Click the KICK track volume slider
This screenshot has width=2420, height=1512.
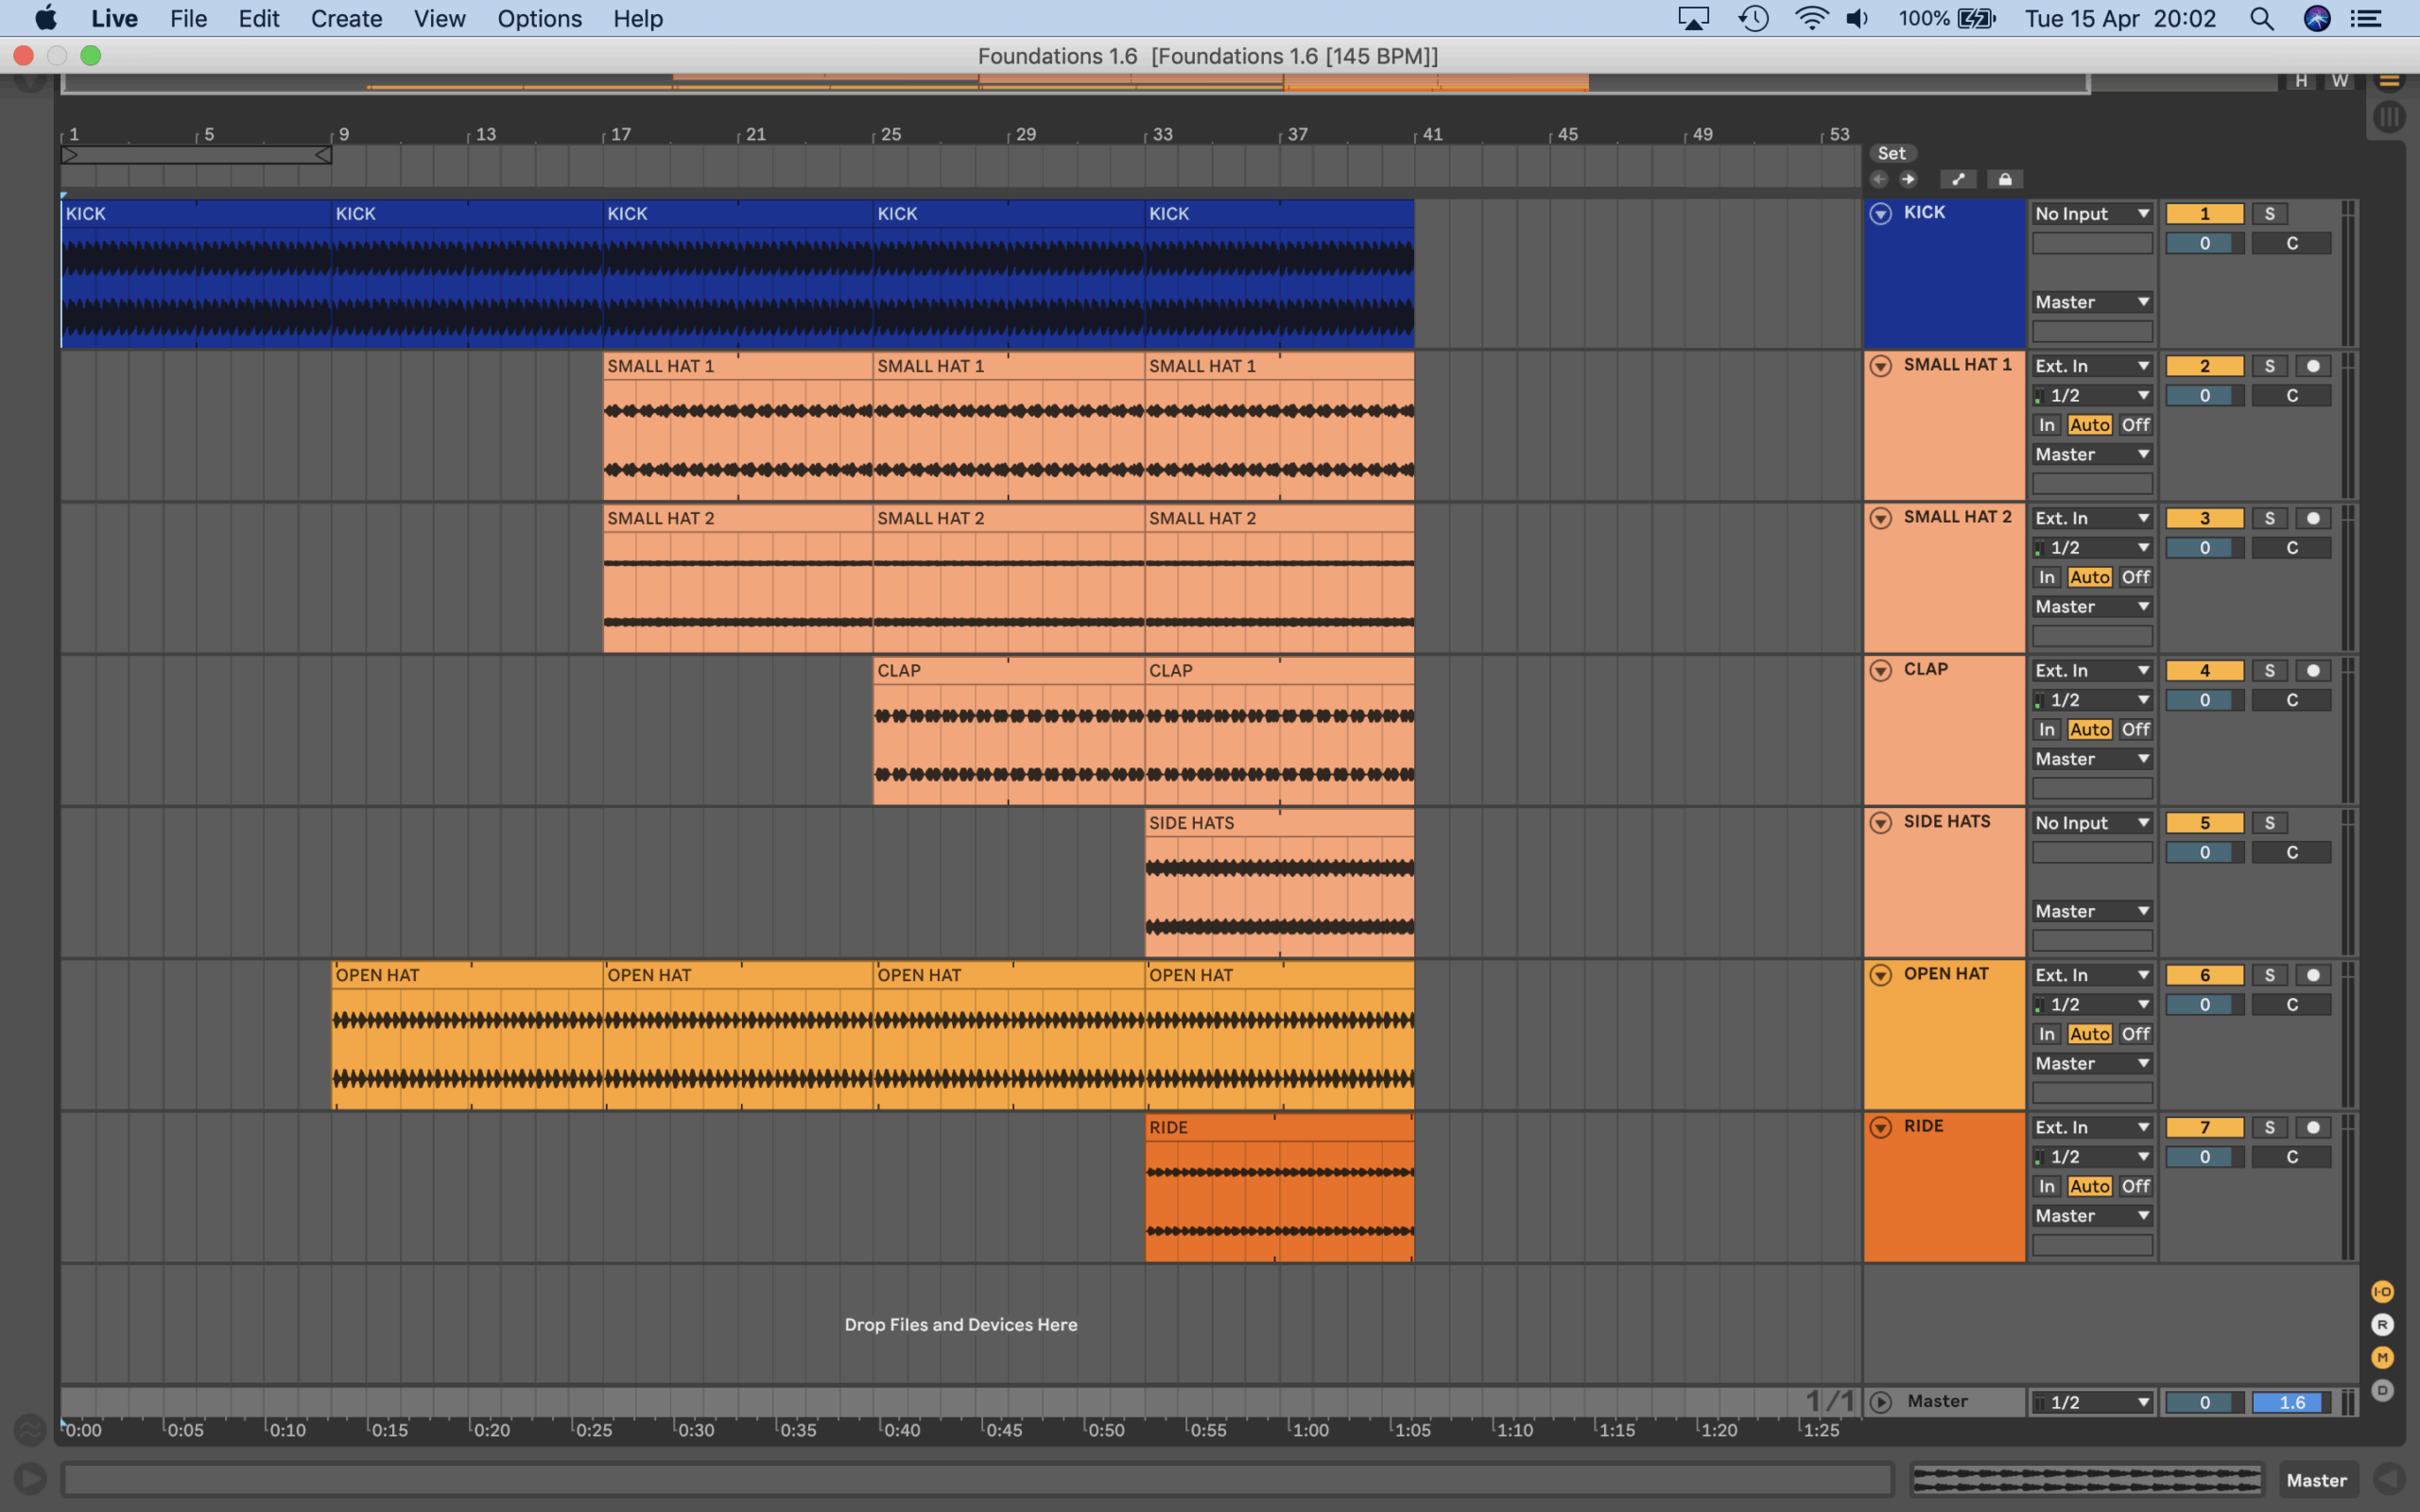pyautogui.click(x=2204, y=244)
